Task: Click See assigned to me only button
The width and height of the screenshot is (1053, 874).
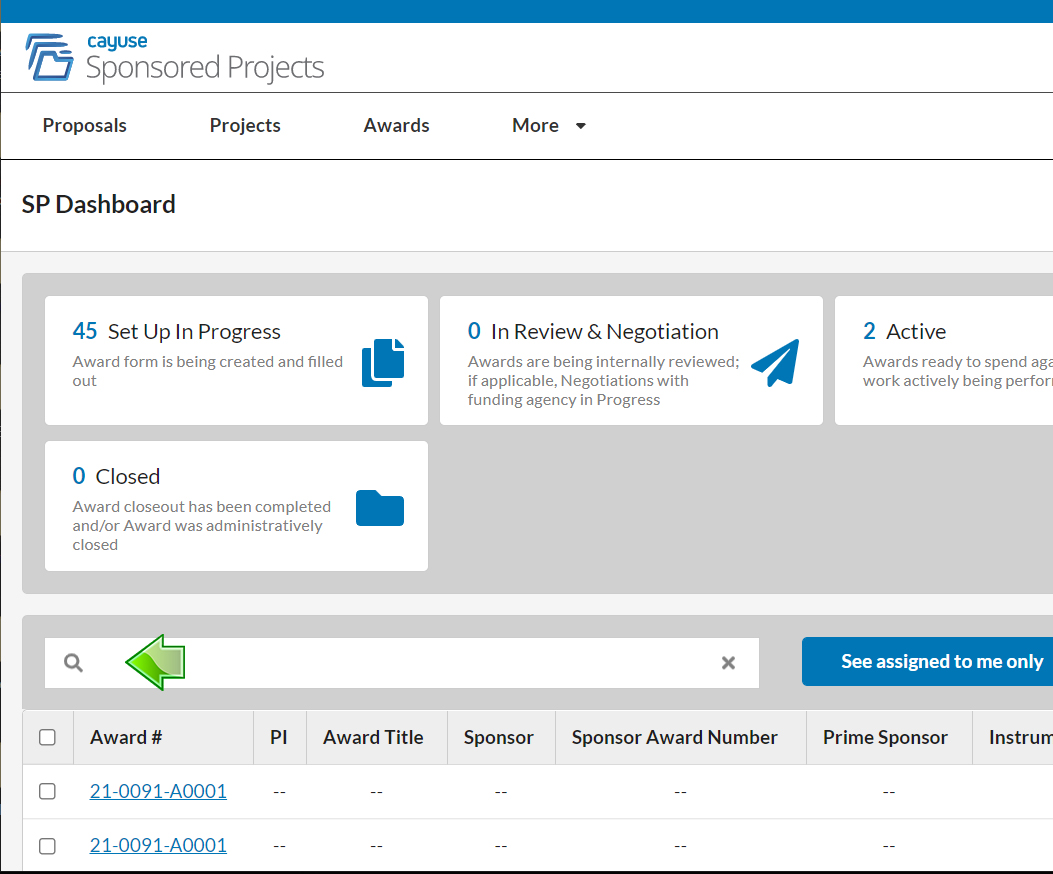Action: click(x=927, y=662)
